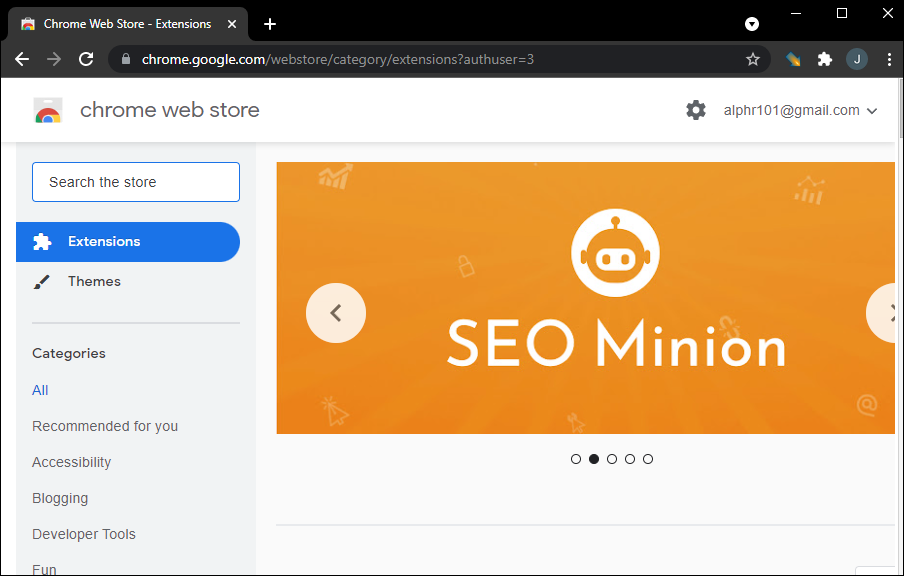Open the J profile avatar
This screenshot has height=576, width=904.
857,59
